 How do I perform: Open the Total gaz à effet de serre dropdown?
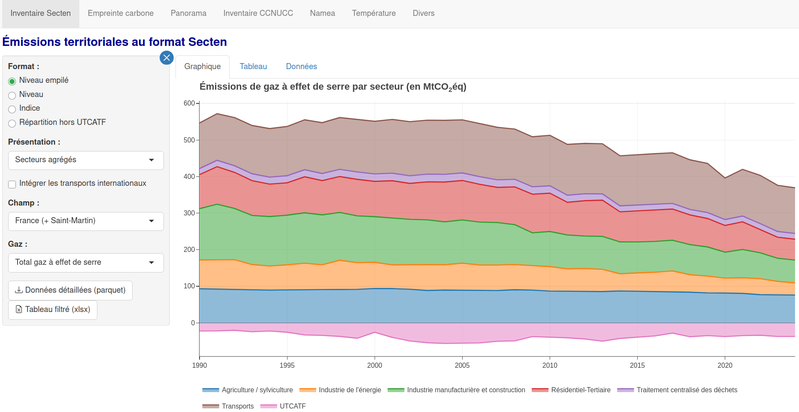(x=85, y=263)
